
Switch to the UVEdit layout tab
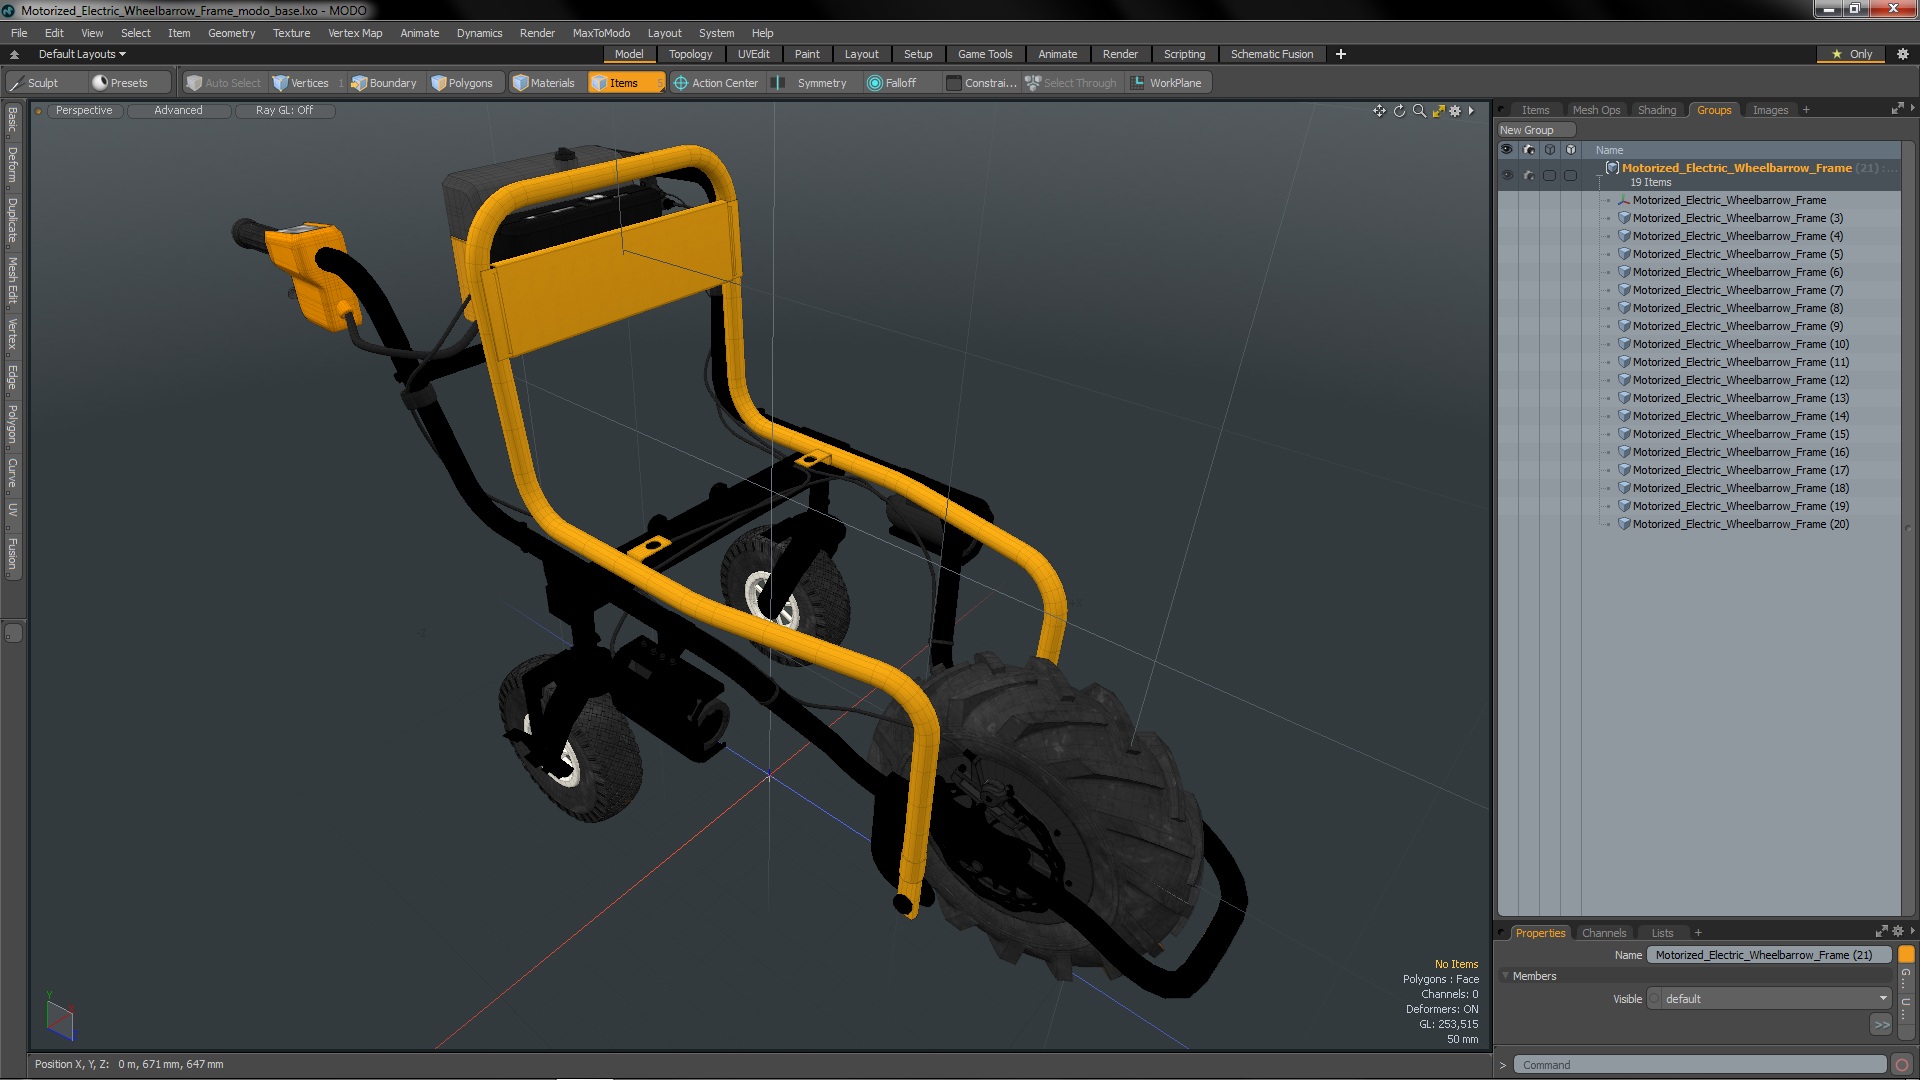753,54
